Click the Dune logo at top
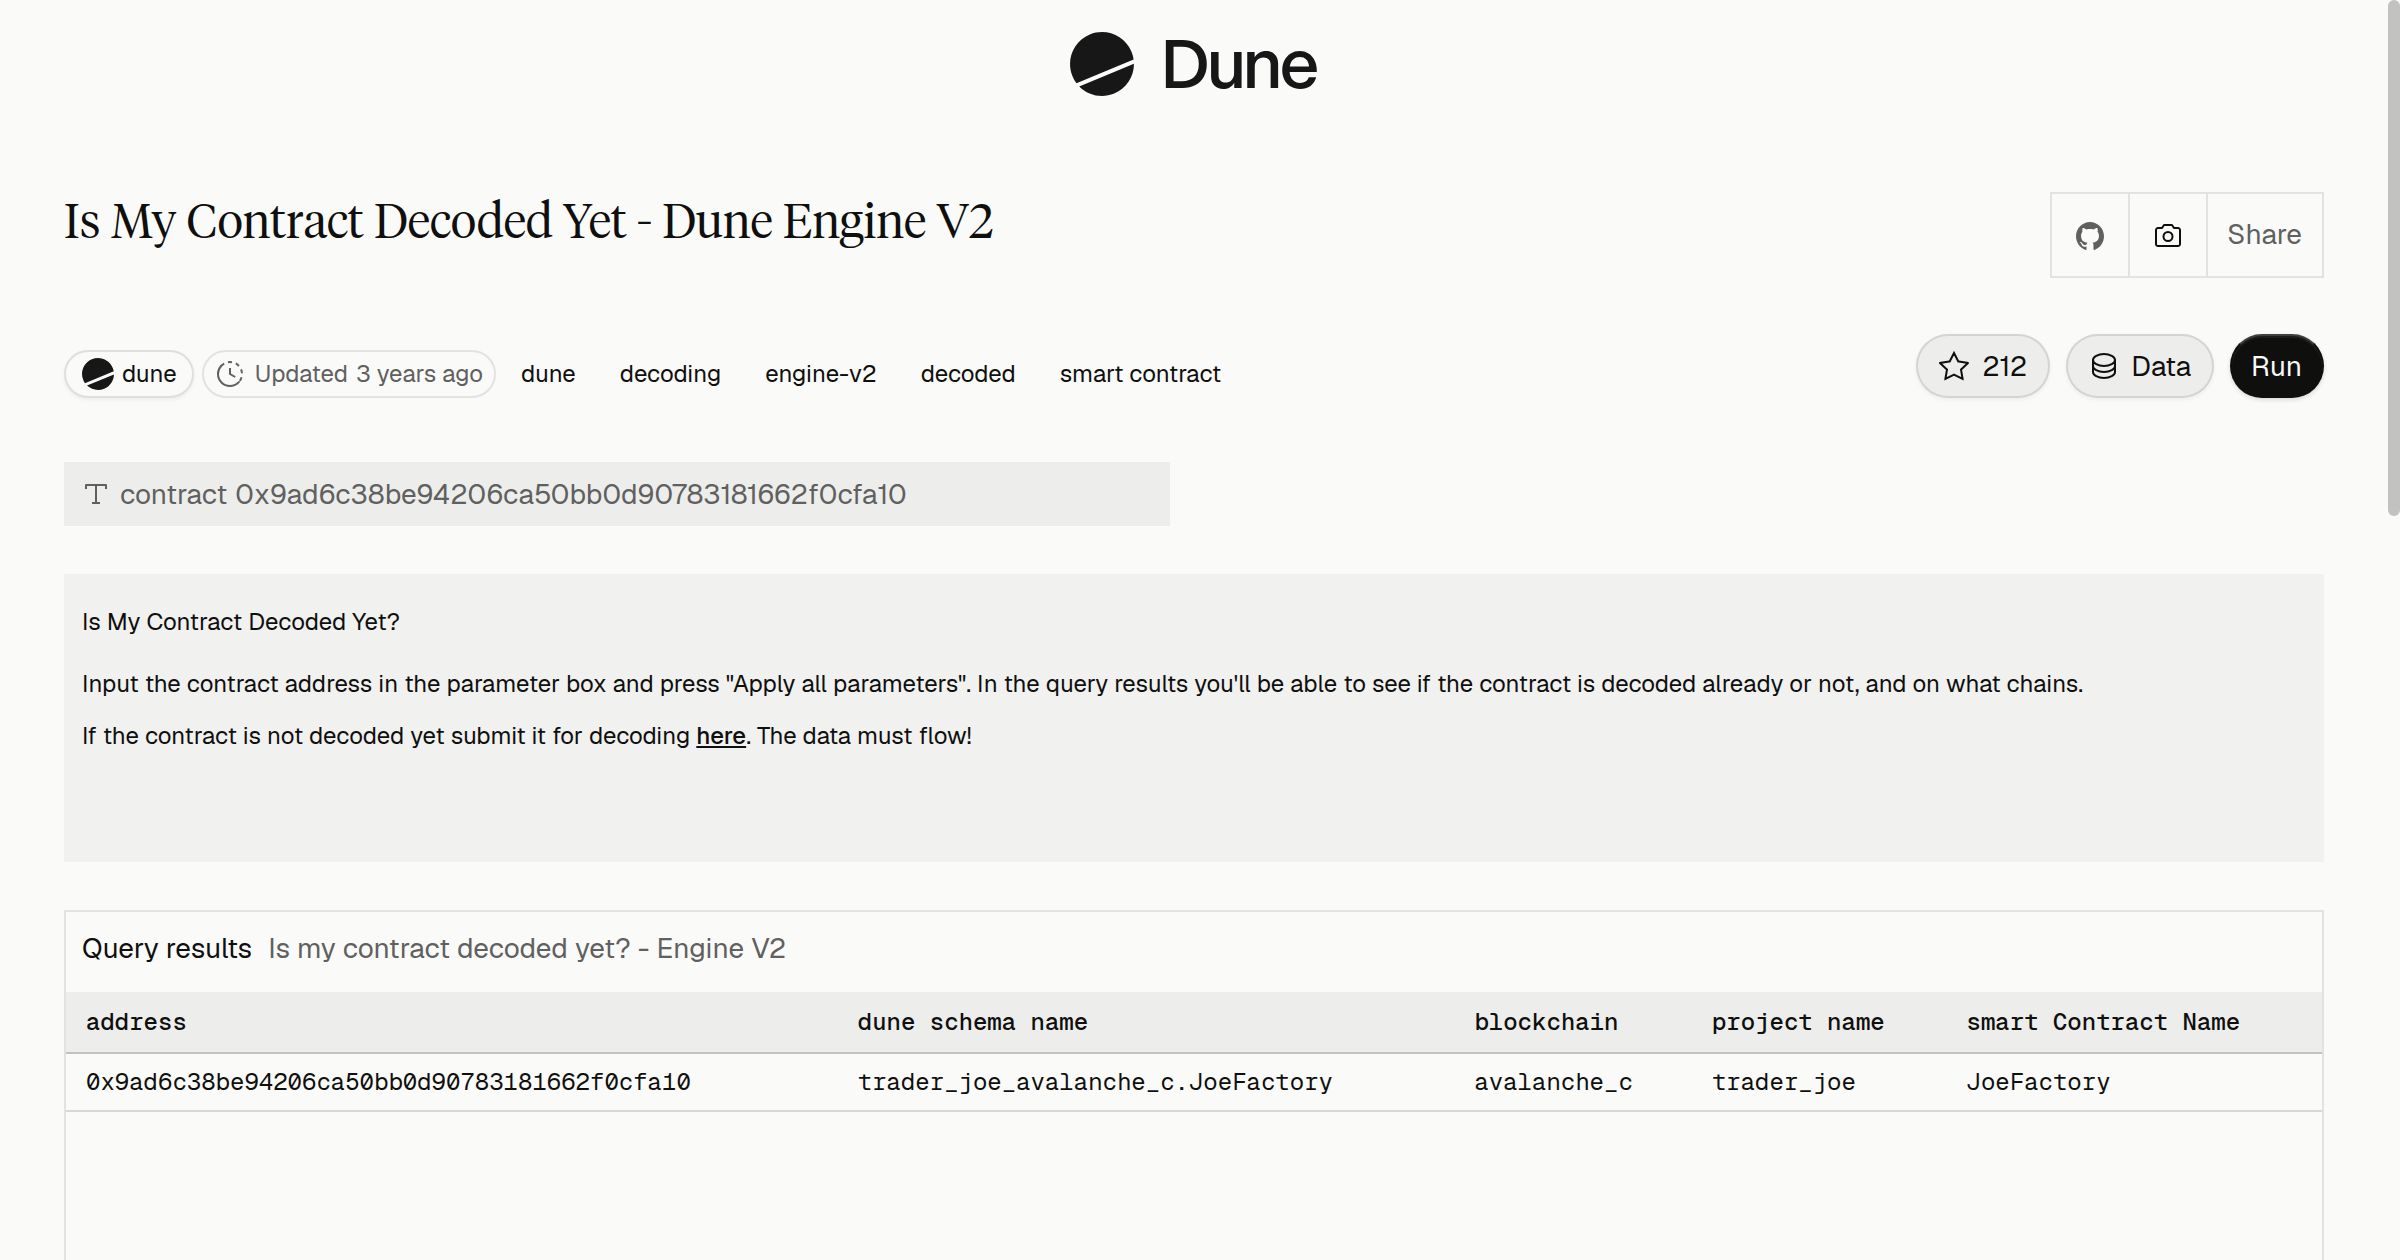Image resolution: width=2400 pixels, height=1260 pixels. point(1193,65)
